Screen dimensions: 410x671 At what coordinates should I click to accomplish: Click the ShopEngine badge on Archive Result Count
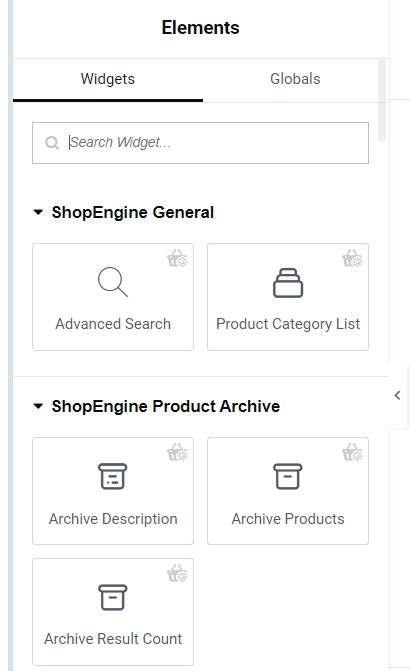[x=177, y=573]
